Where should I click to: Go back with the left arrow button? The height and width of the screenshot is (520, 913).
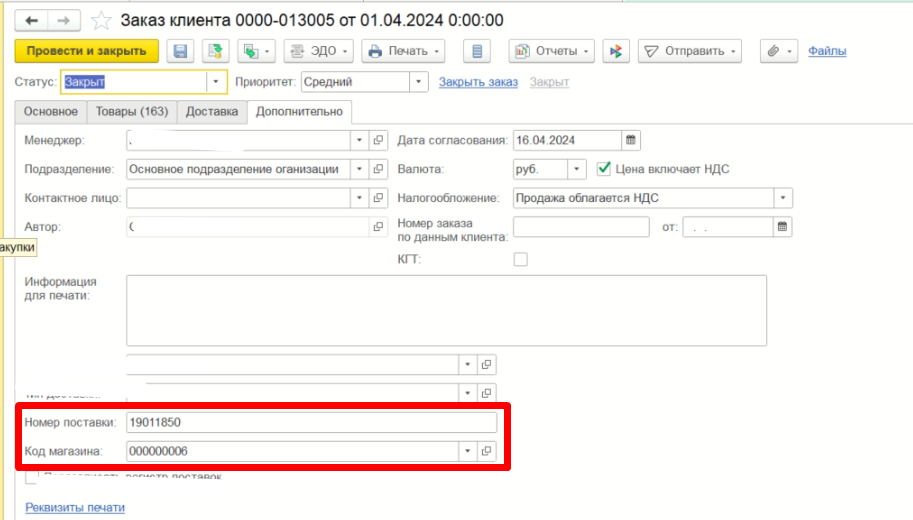click(31, 21)
